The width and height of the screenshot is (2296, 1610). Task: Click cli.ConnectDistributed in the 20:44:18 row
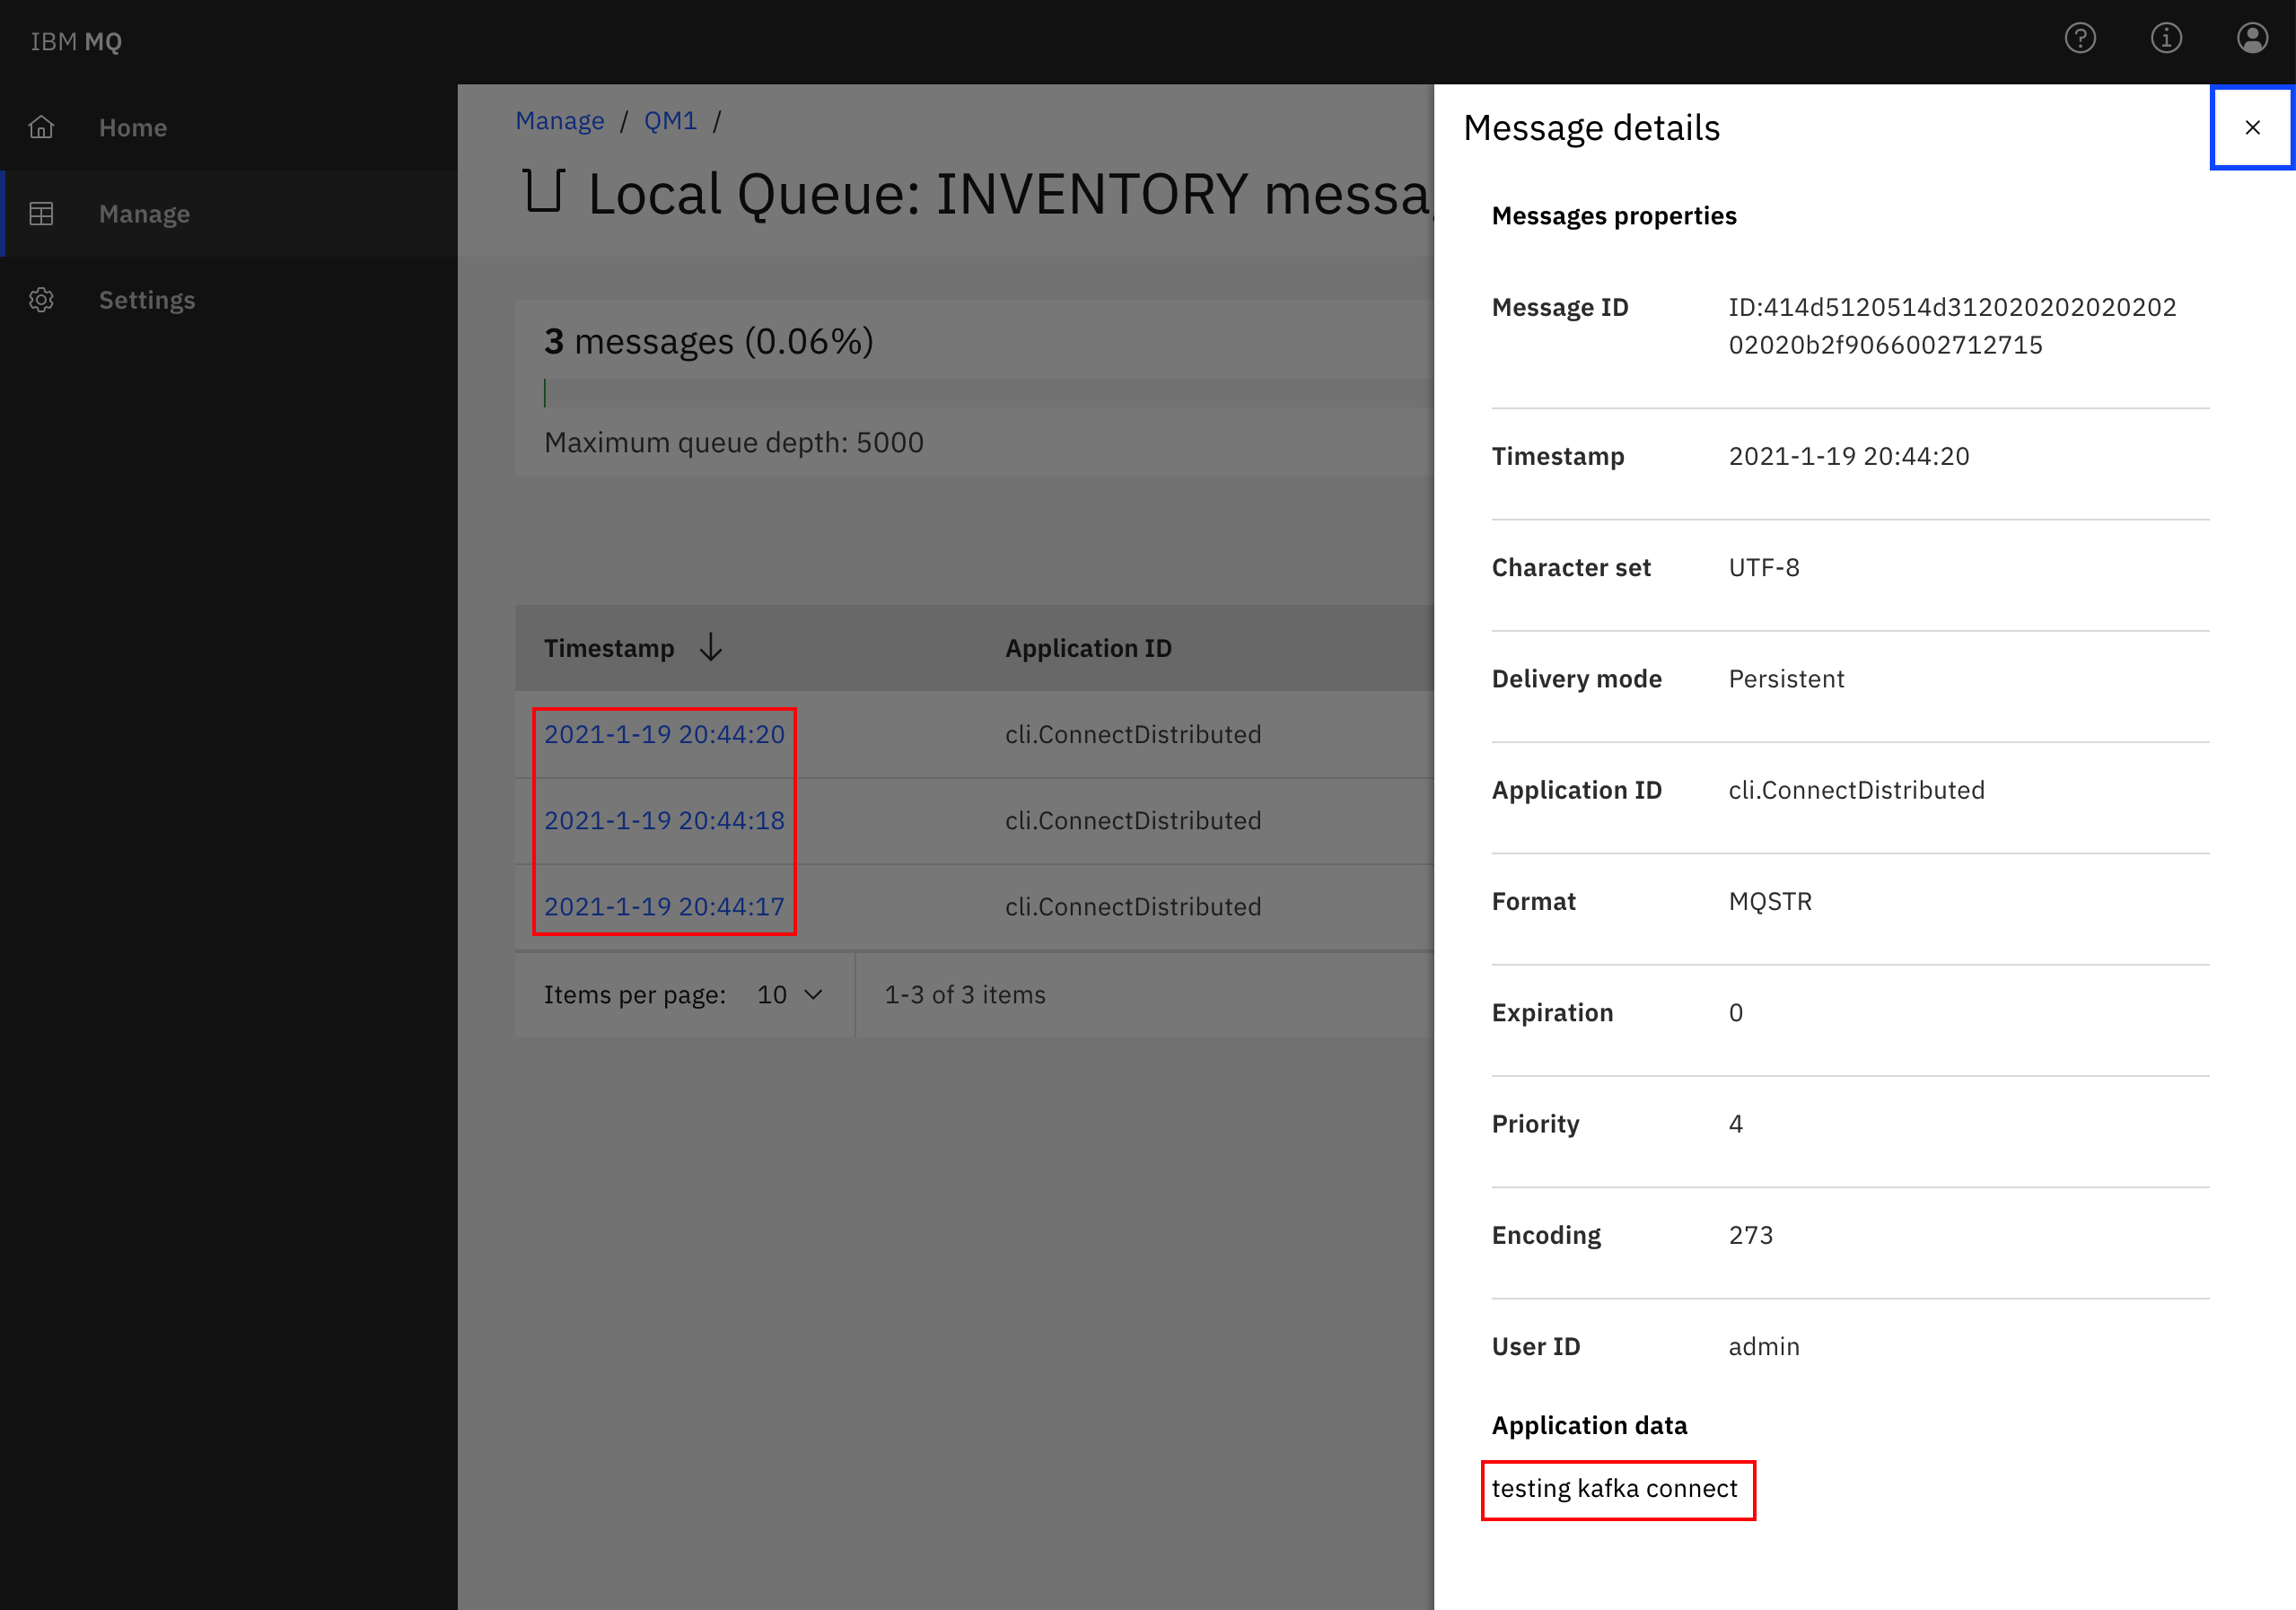[x=1133, y=820]
